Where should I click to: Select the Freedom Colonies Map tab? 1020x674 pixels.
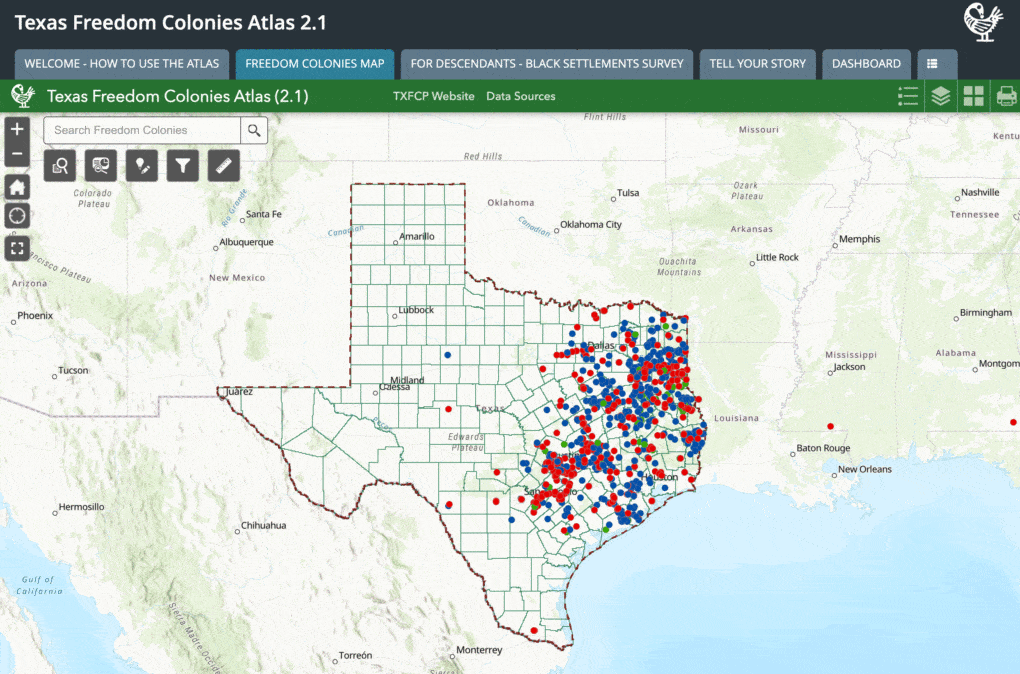click(x=315, y=64)
